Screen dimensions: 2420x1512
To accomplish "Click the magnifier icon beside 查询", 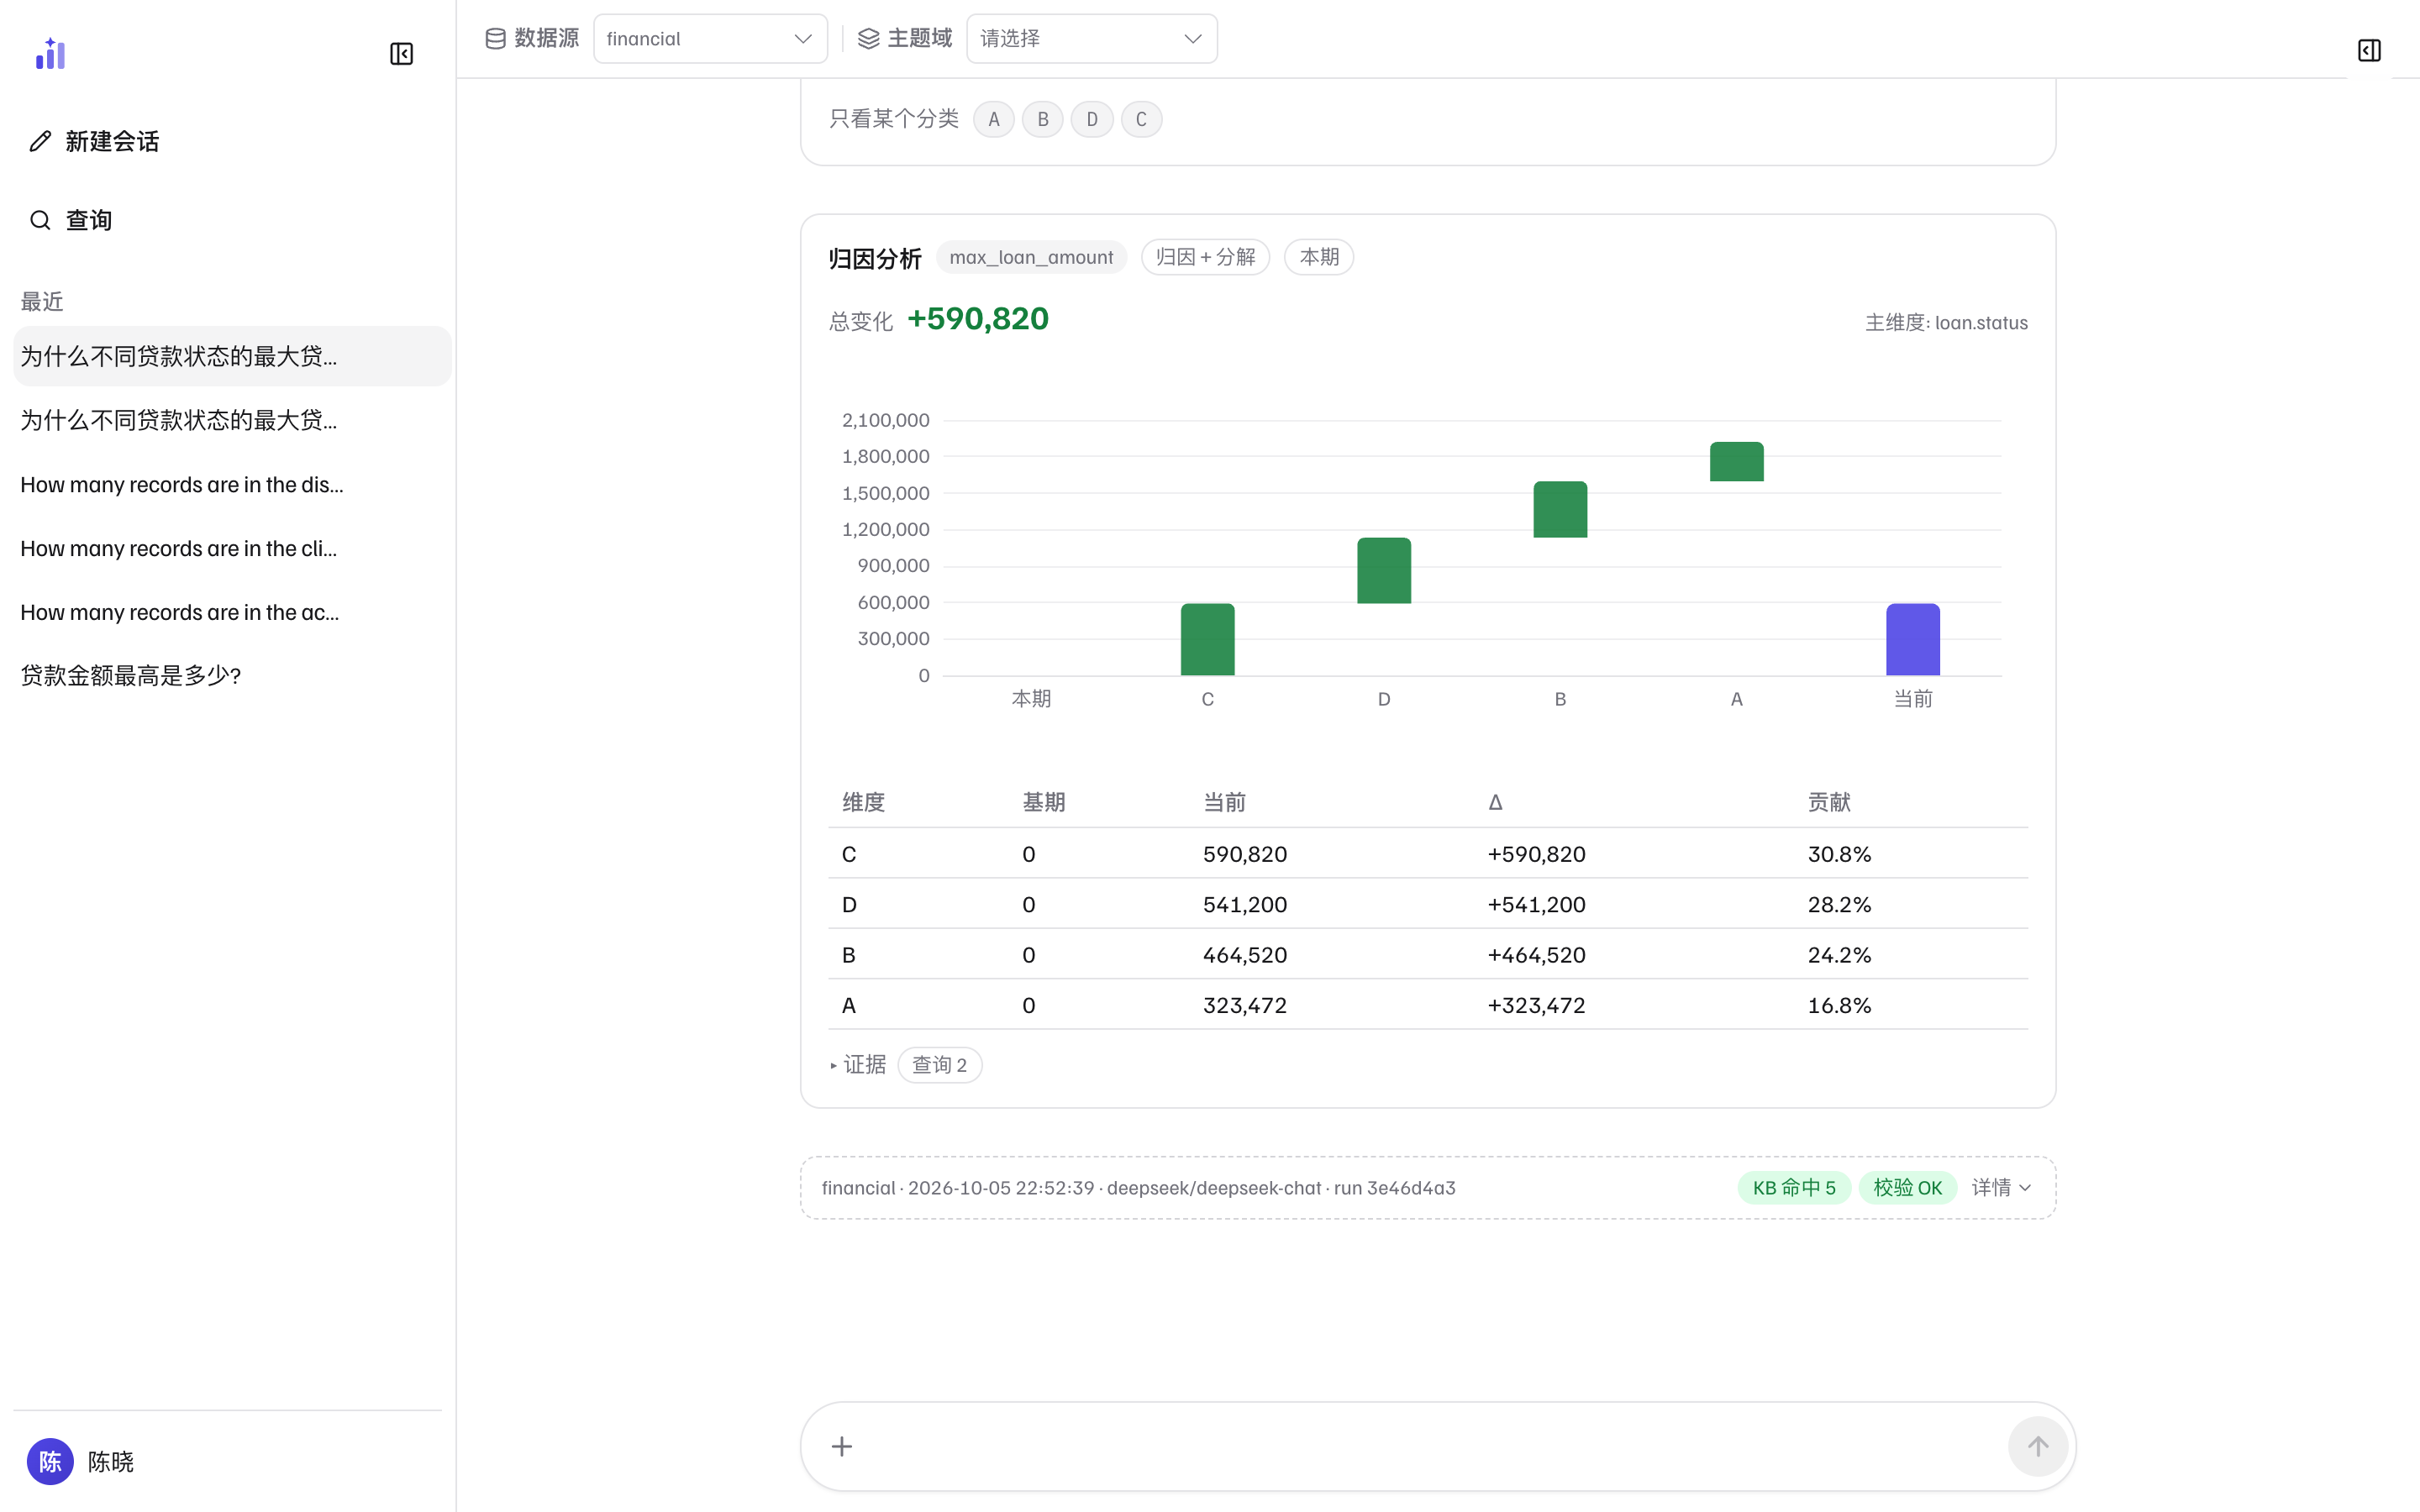I will 40,220.
